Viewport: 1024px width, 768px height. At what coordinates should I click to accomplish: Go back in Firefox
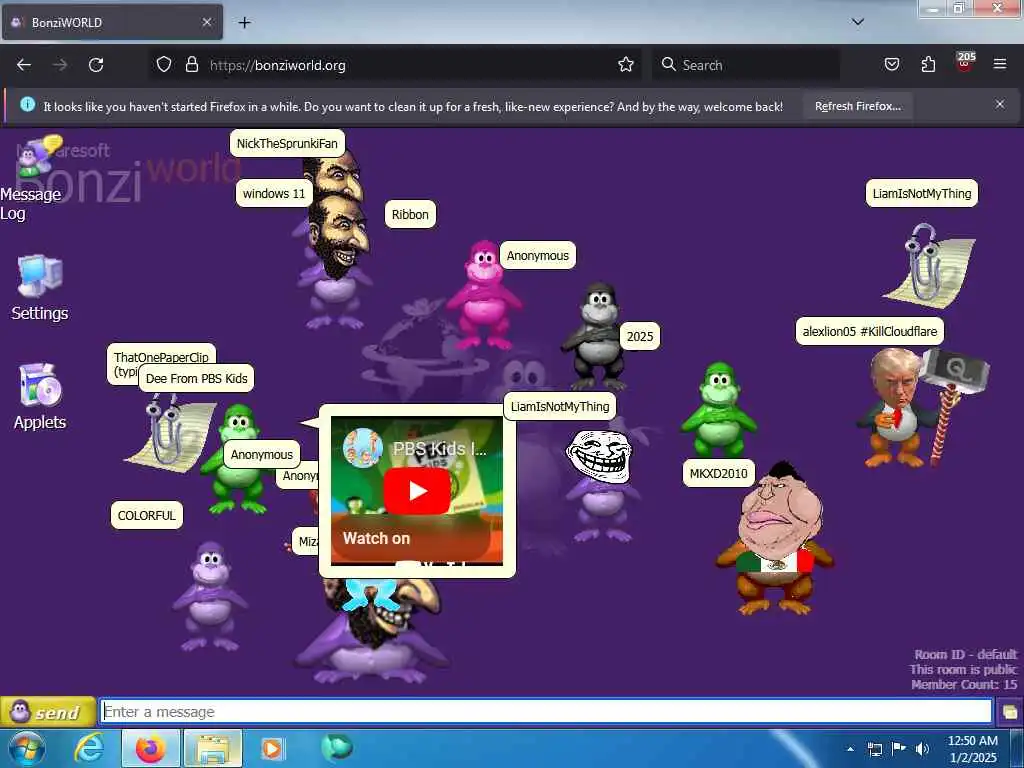[x=24, y=65]
